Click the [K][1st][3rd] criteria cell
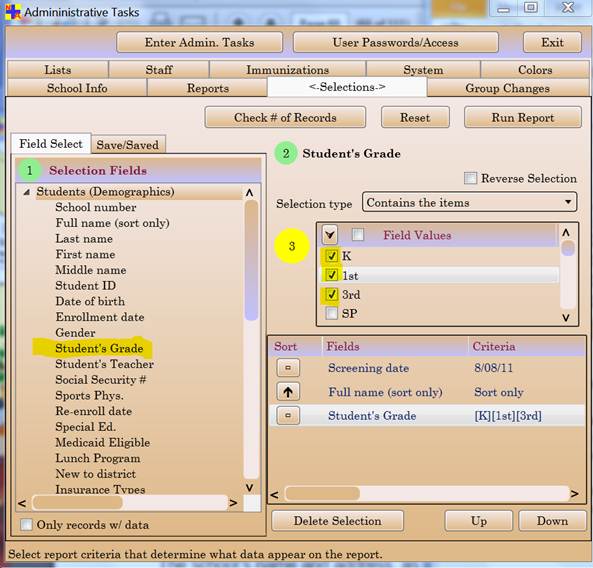The width and height of the screenshot is (593, 568). point(508,416)
